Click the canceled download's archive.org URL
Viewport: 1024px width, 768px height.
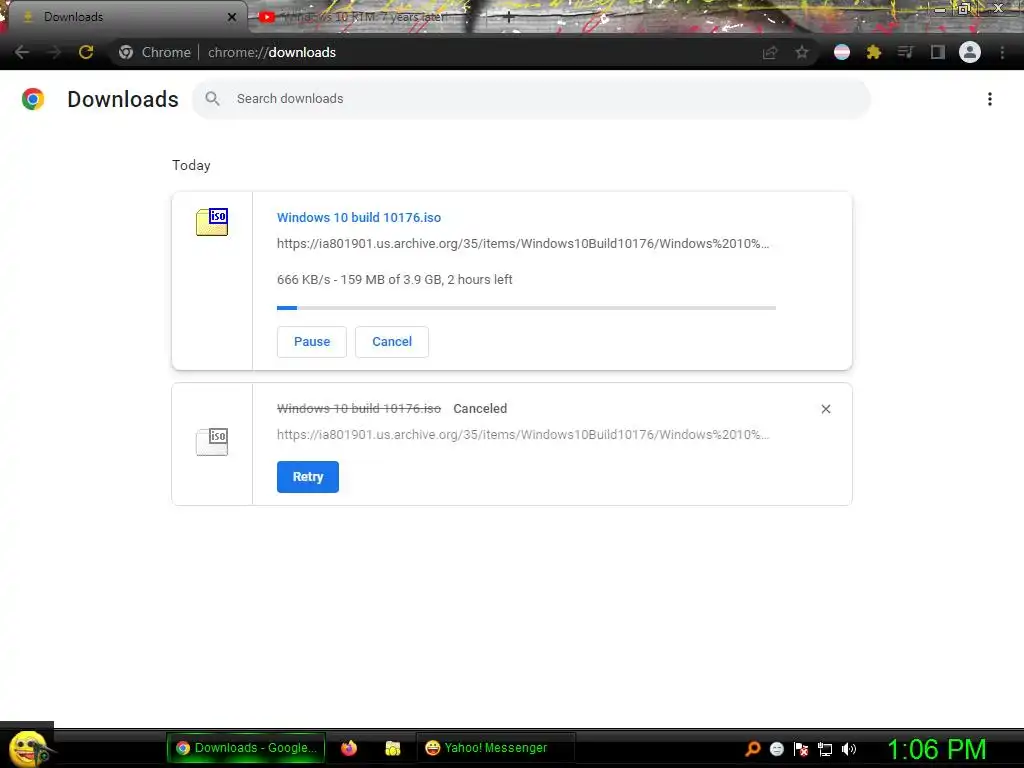(522, 434)
